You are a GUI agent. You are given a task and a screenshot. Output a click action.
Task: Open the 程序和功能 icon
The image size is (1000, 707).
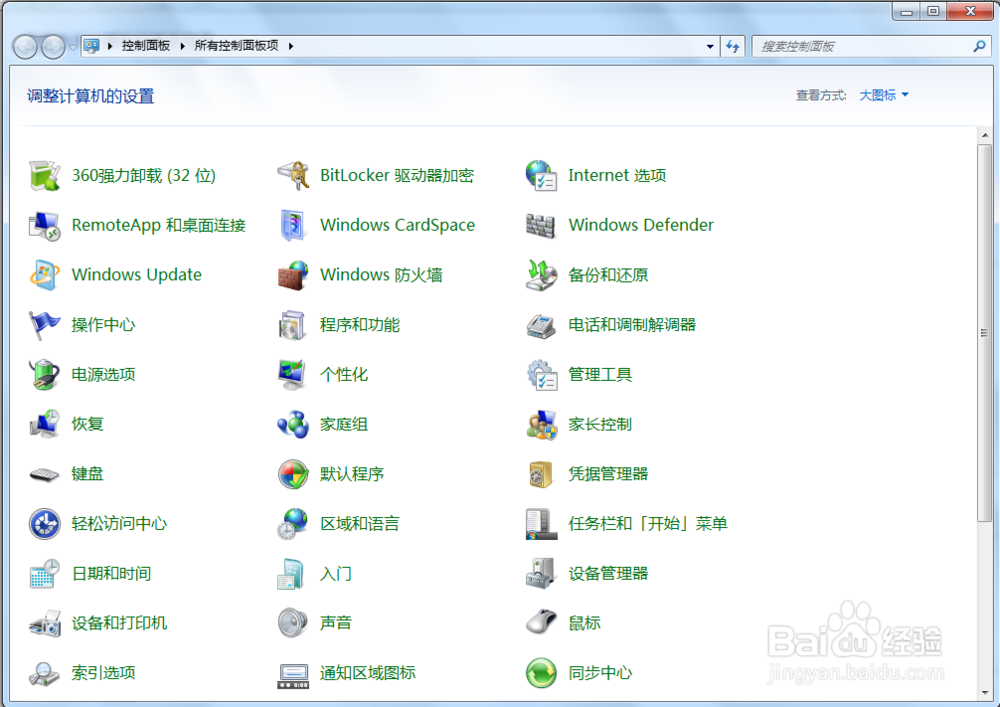293,324
